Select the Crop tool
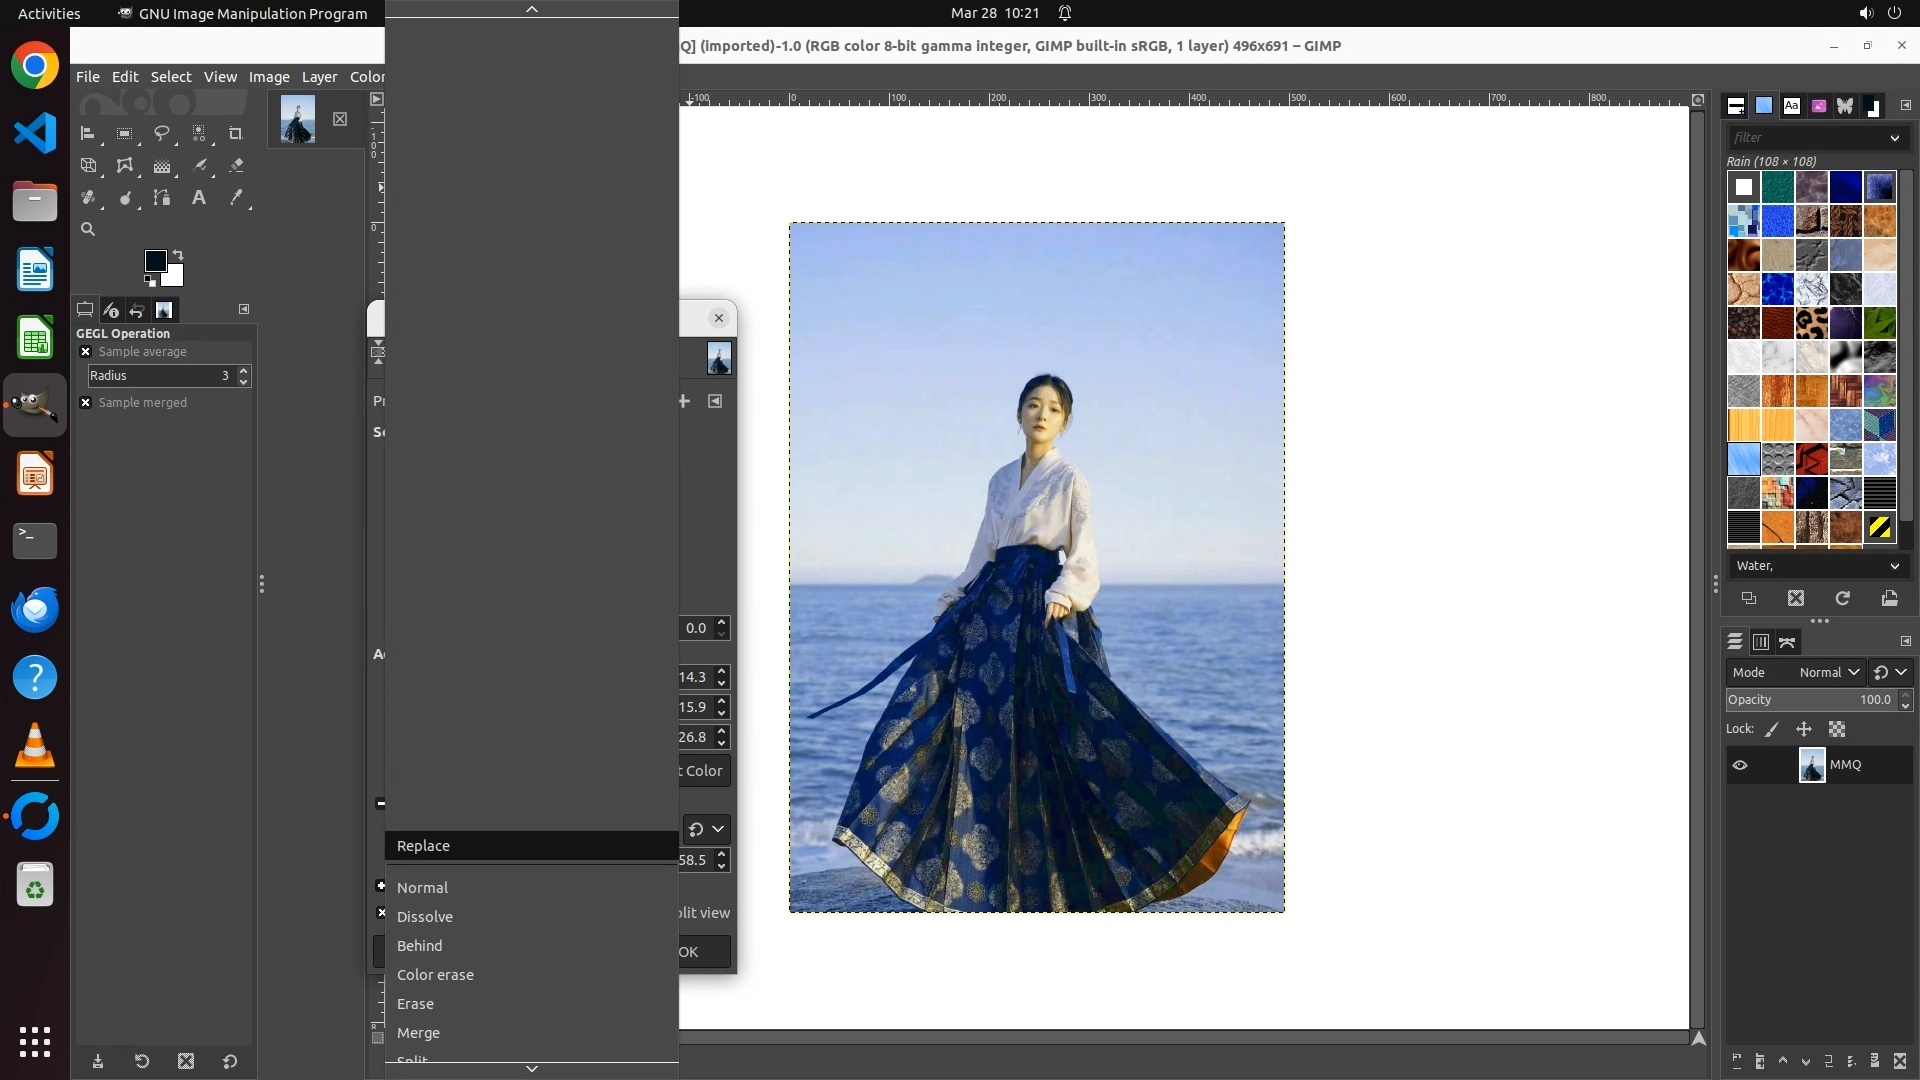The height and width of the screenshot is (1080, 1920). click(236, 133)
